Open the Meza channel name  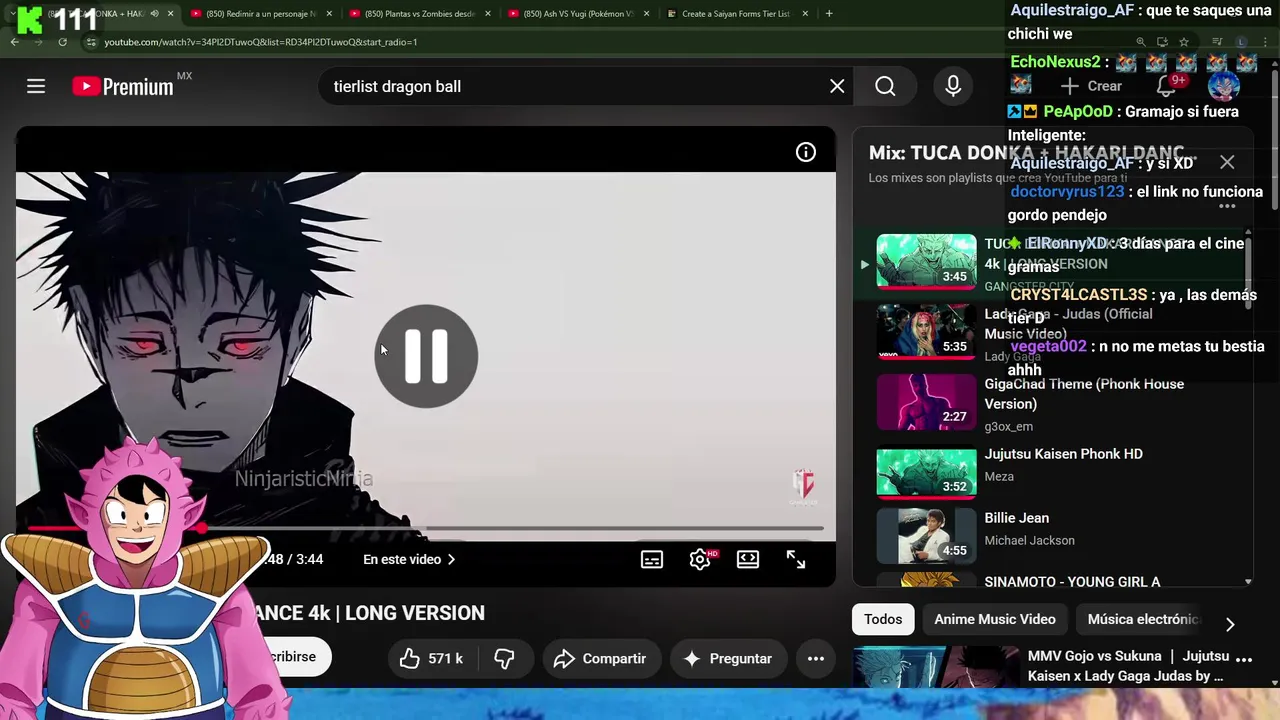point(999,477)
